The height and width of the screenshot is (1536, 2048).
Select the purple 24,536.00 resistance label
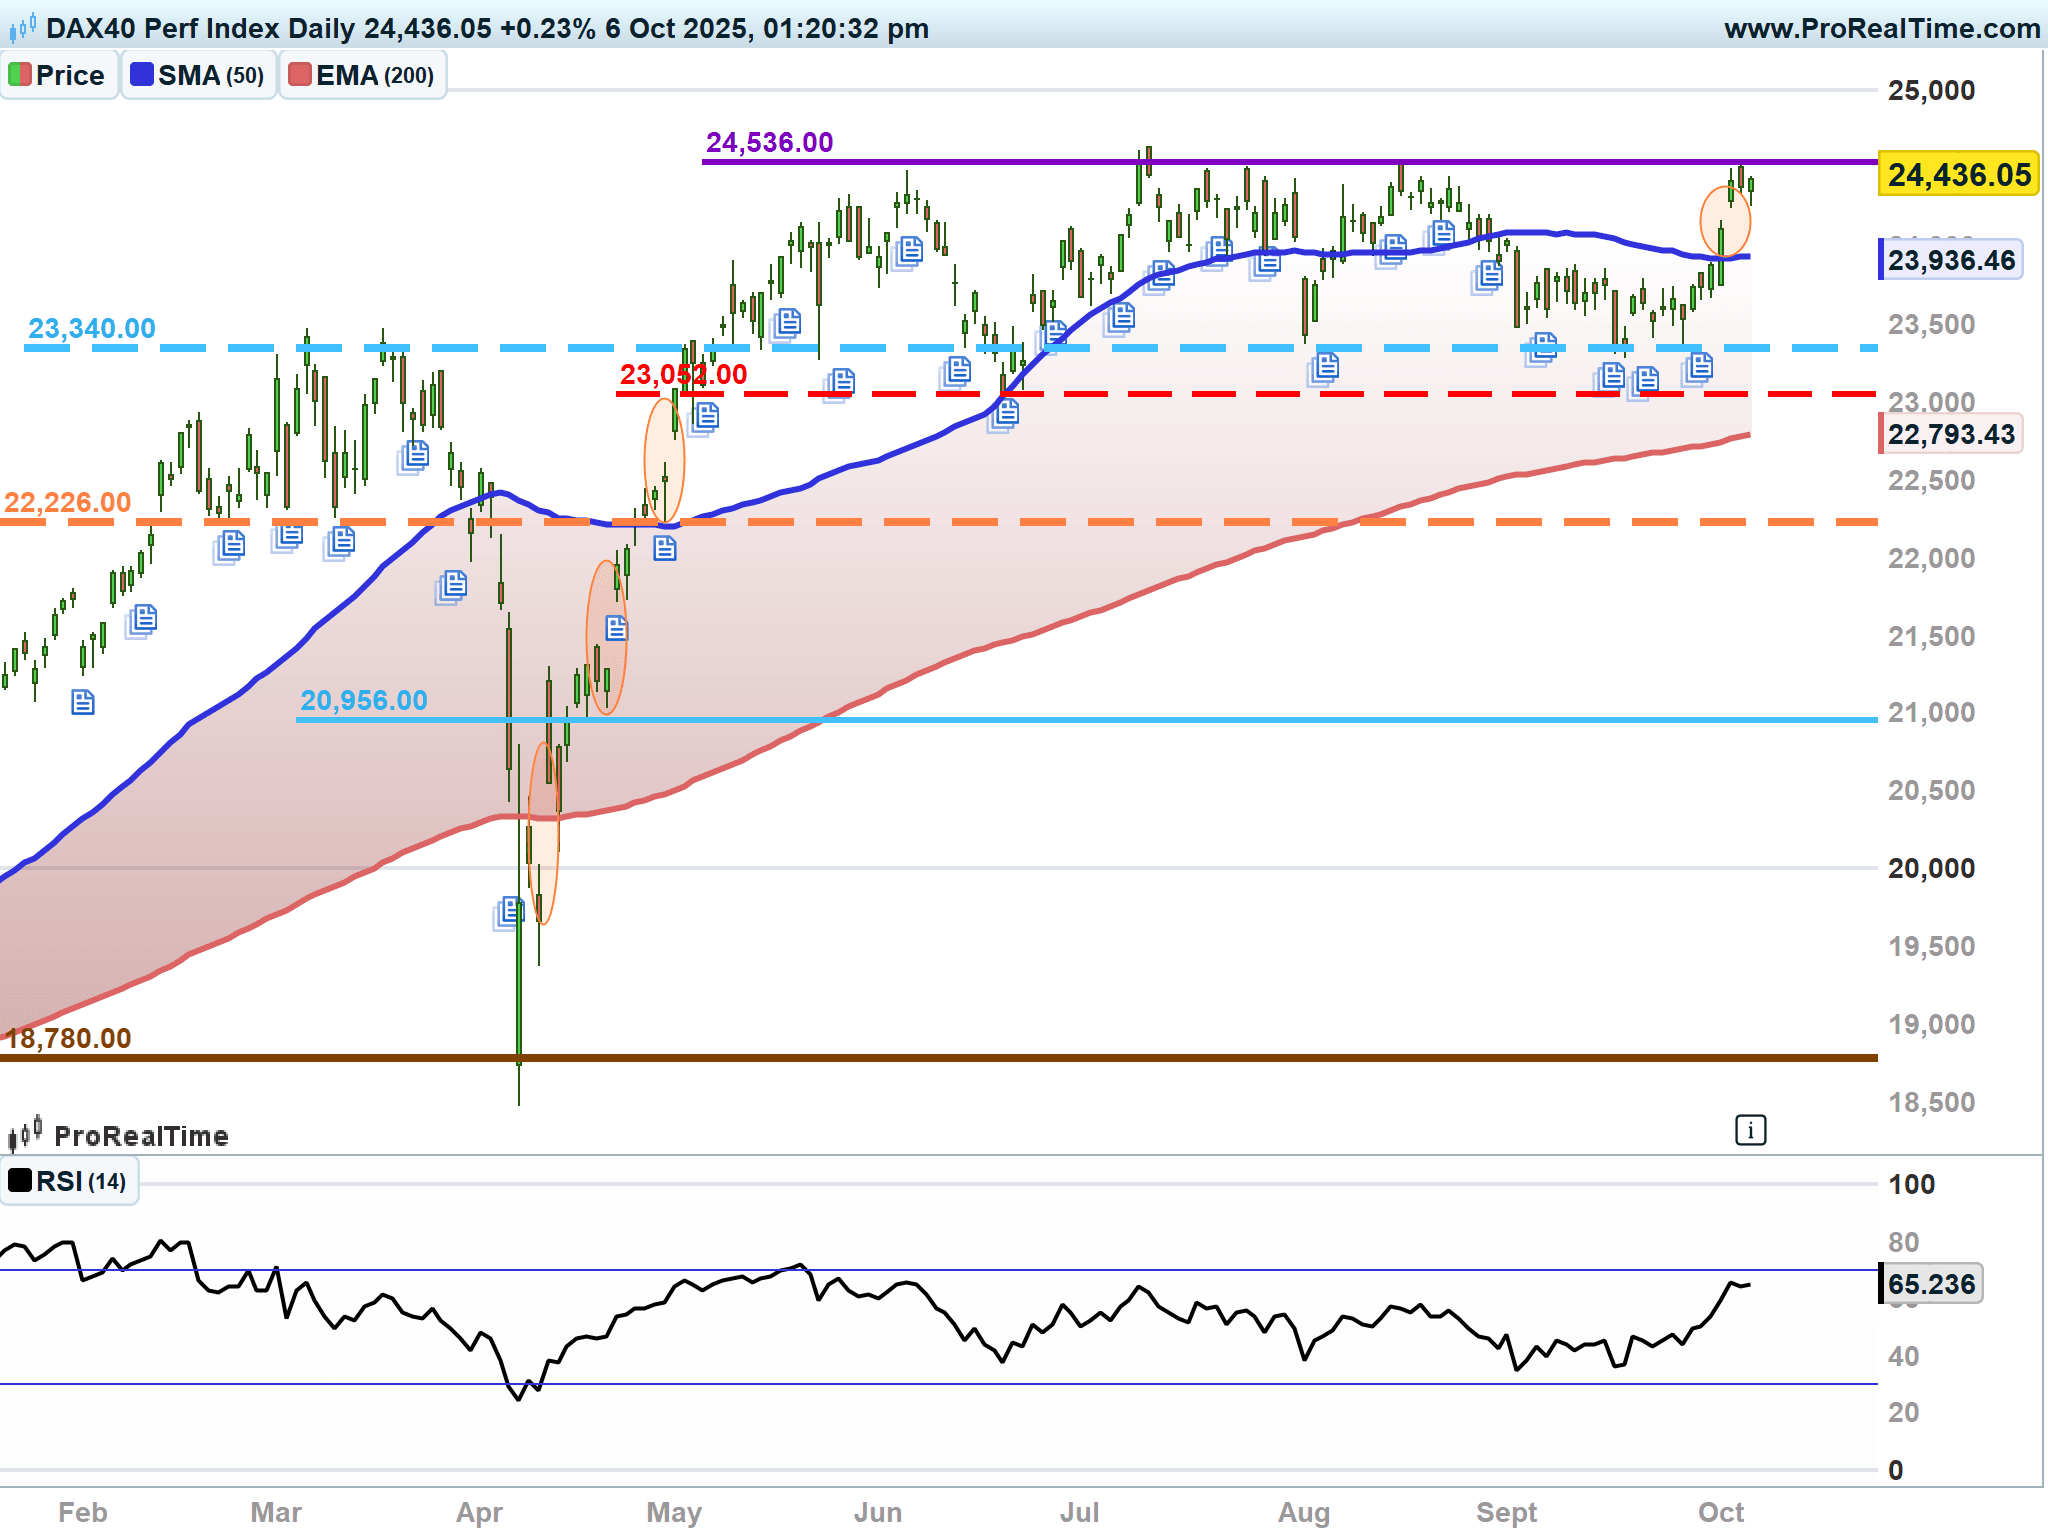pyautogui.click(x=769, y=143)
